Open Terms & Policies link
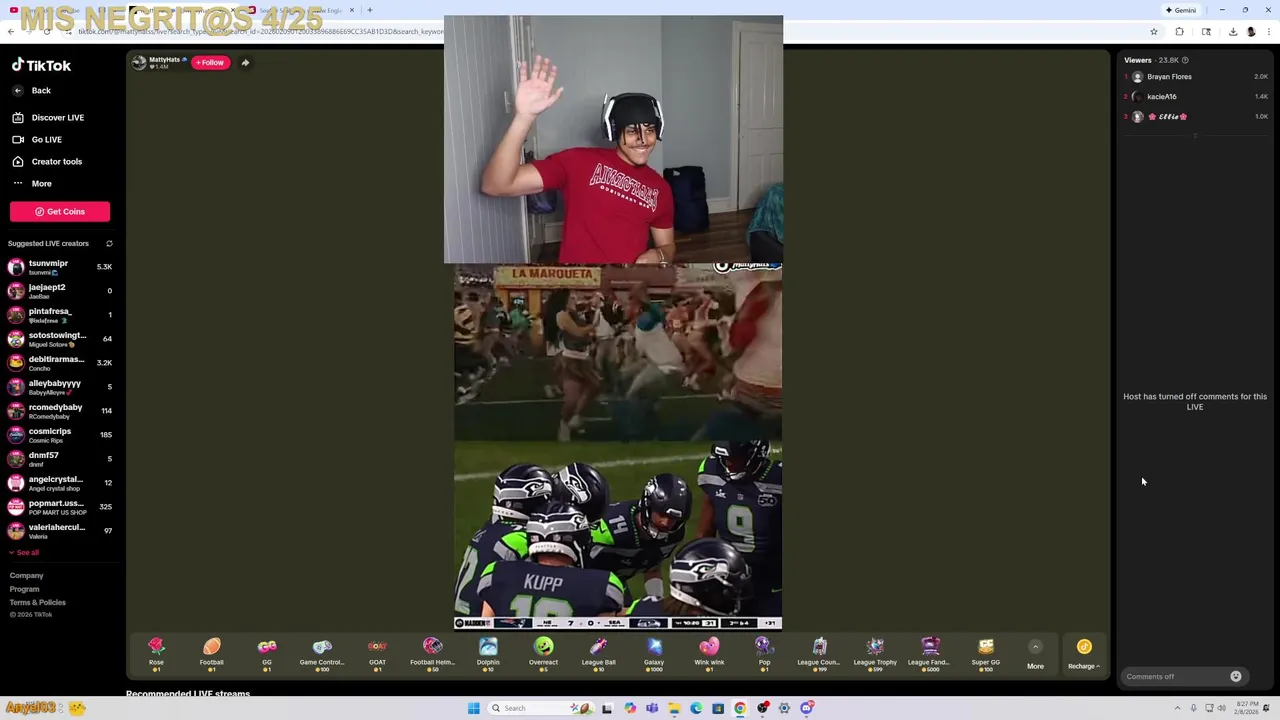This screenshot has height=720, width=1280. pos(37,602)
